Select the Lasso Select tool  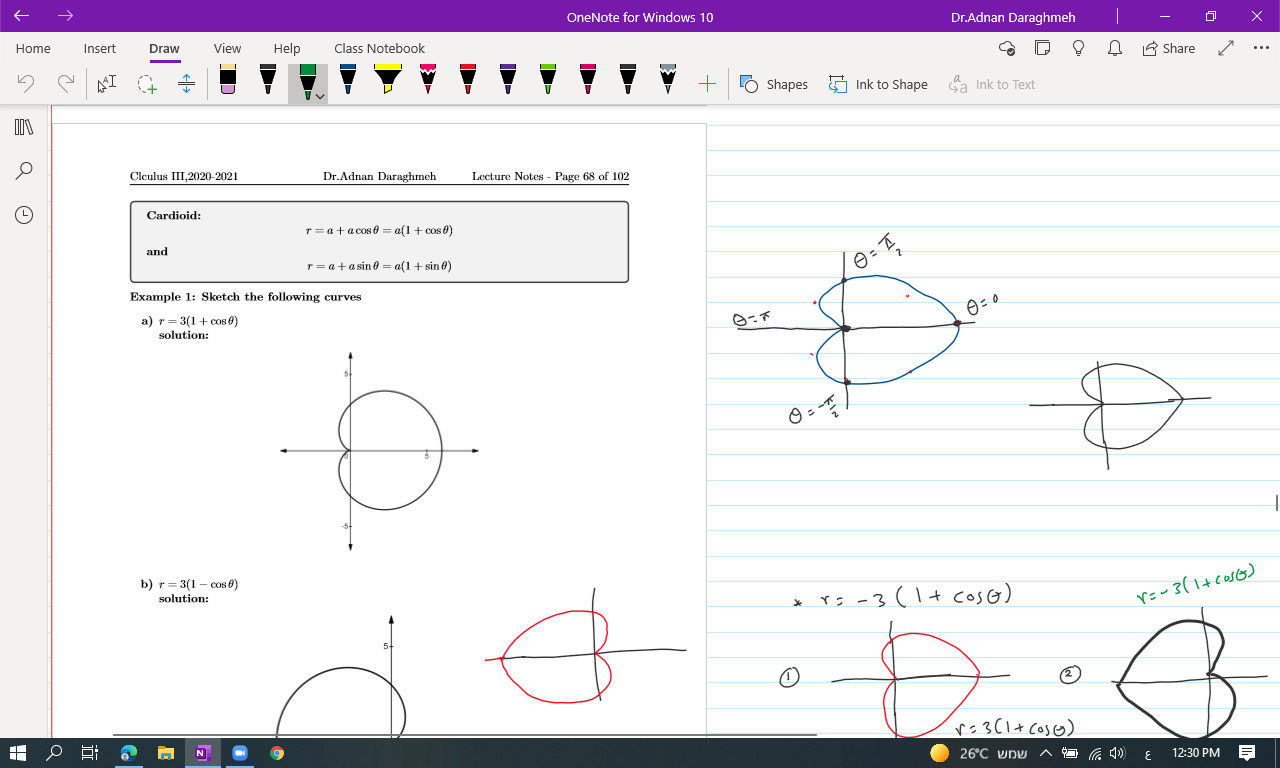click(147, 85)
